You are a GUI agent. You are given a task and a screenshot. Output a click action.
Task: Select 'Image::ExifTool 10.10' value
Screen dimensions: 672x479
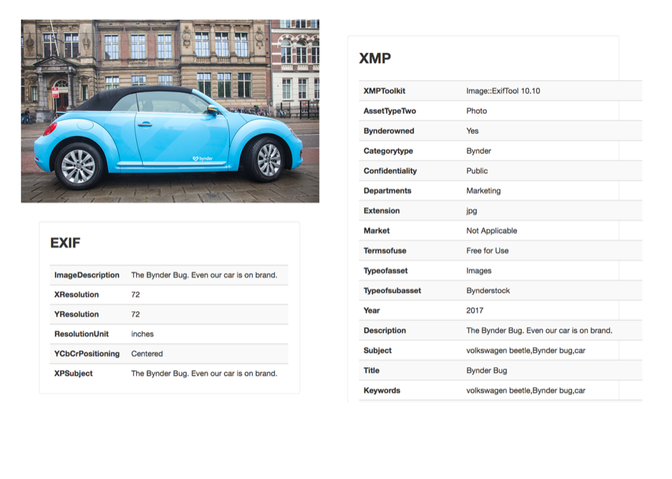click(503, 91)
